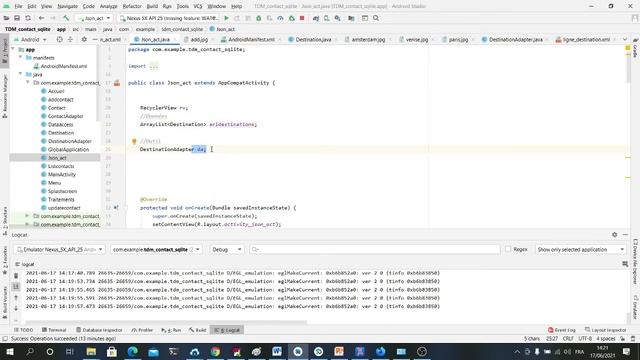Open the Refactor menu
Image resolution: width=640 pixels, height=360 pixels.
[132, 6]
